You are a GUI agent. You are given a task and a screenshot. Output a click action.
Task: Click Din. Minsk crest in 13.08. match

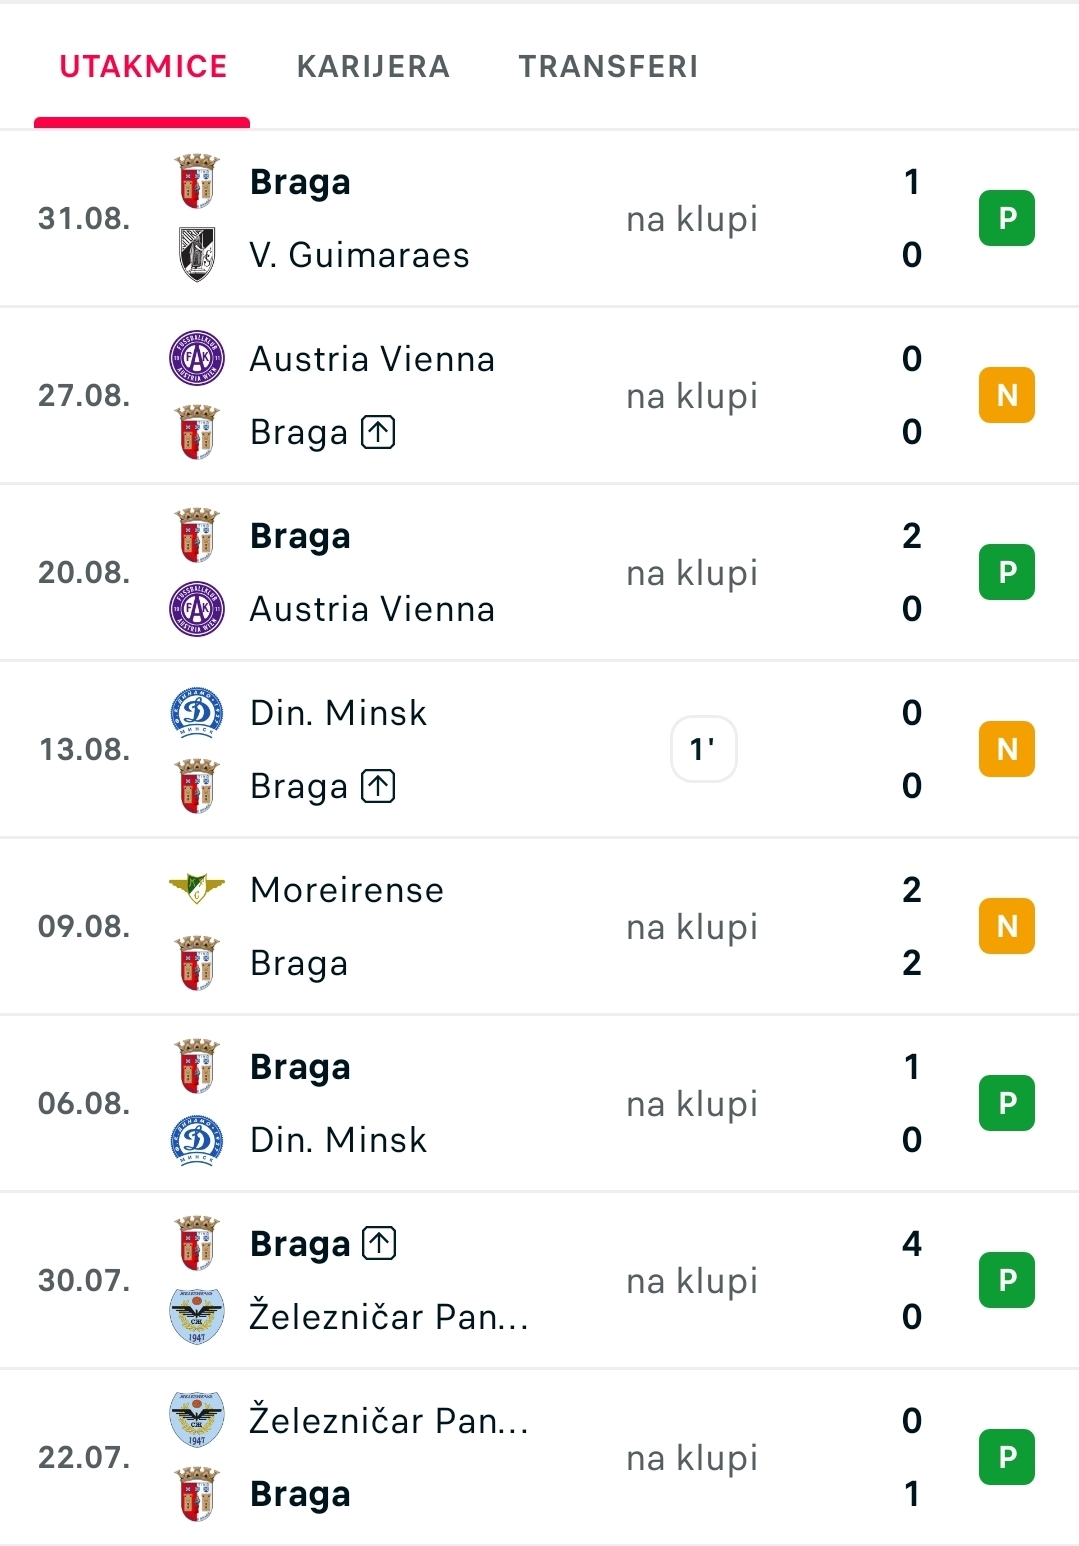pyautogui.click(x=197, y=712)
